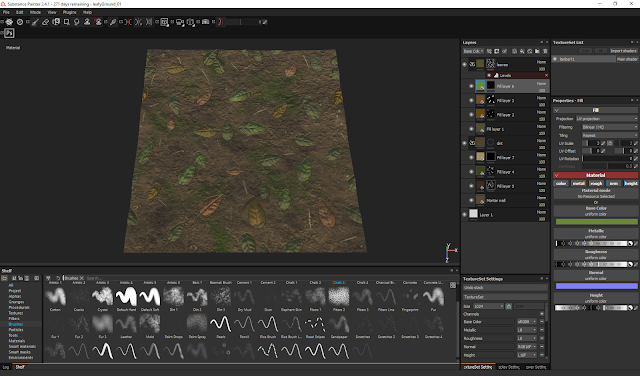Image resolution: width=640 pixels, height=376 pixels.
Task: Toggle visibility of Fill layer 3
Action: click(x=471, y=100)
